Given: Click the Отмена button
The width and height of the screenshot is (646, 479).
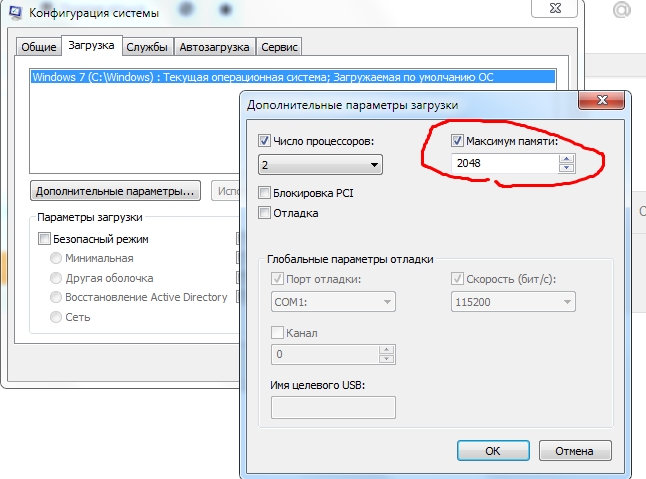Looking at the screenshot, I should [x=575, y=451].
